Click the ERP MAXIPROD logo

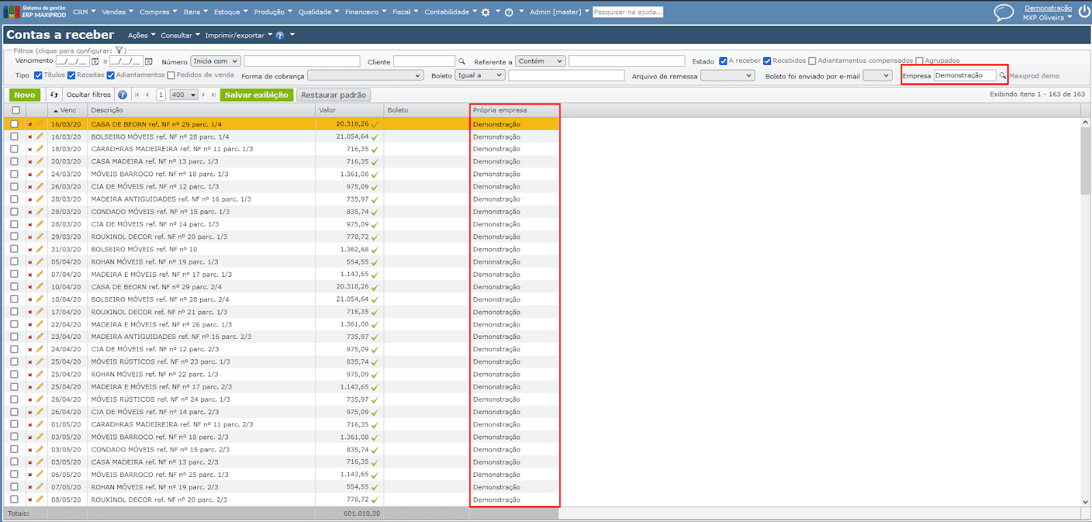[35, 12]
